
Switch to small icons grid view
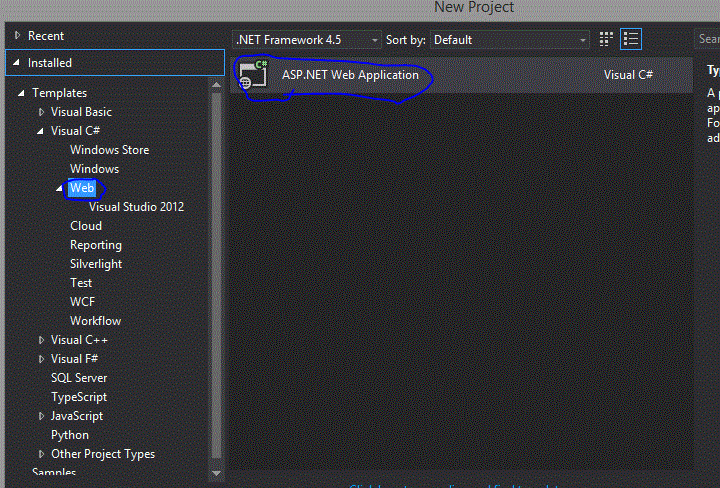pos(606,39)
